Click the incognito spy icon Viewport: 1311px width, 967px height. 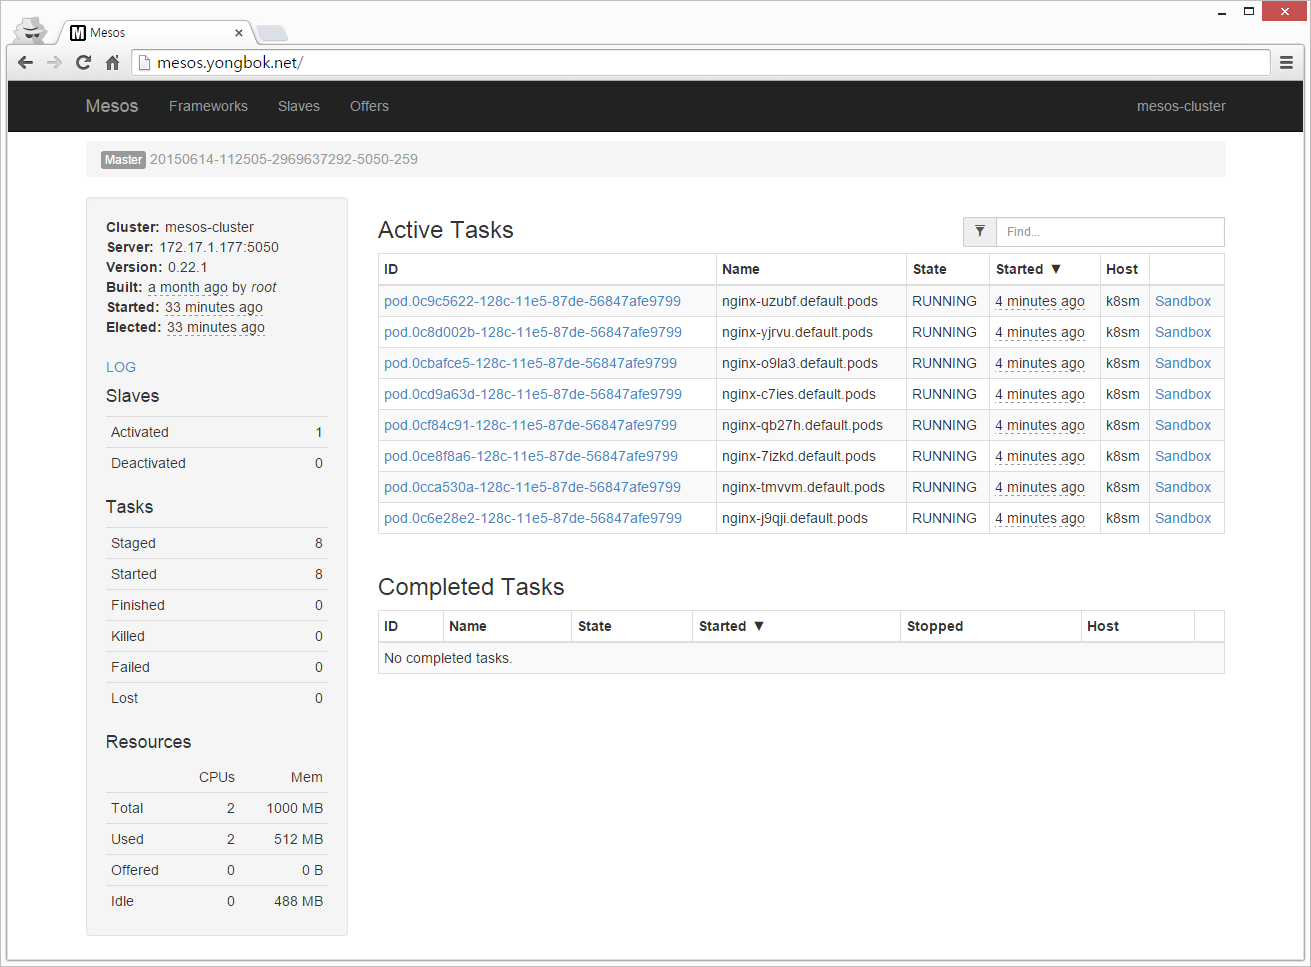coord(32,29)
